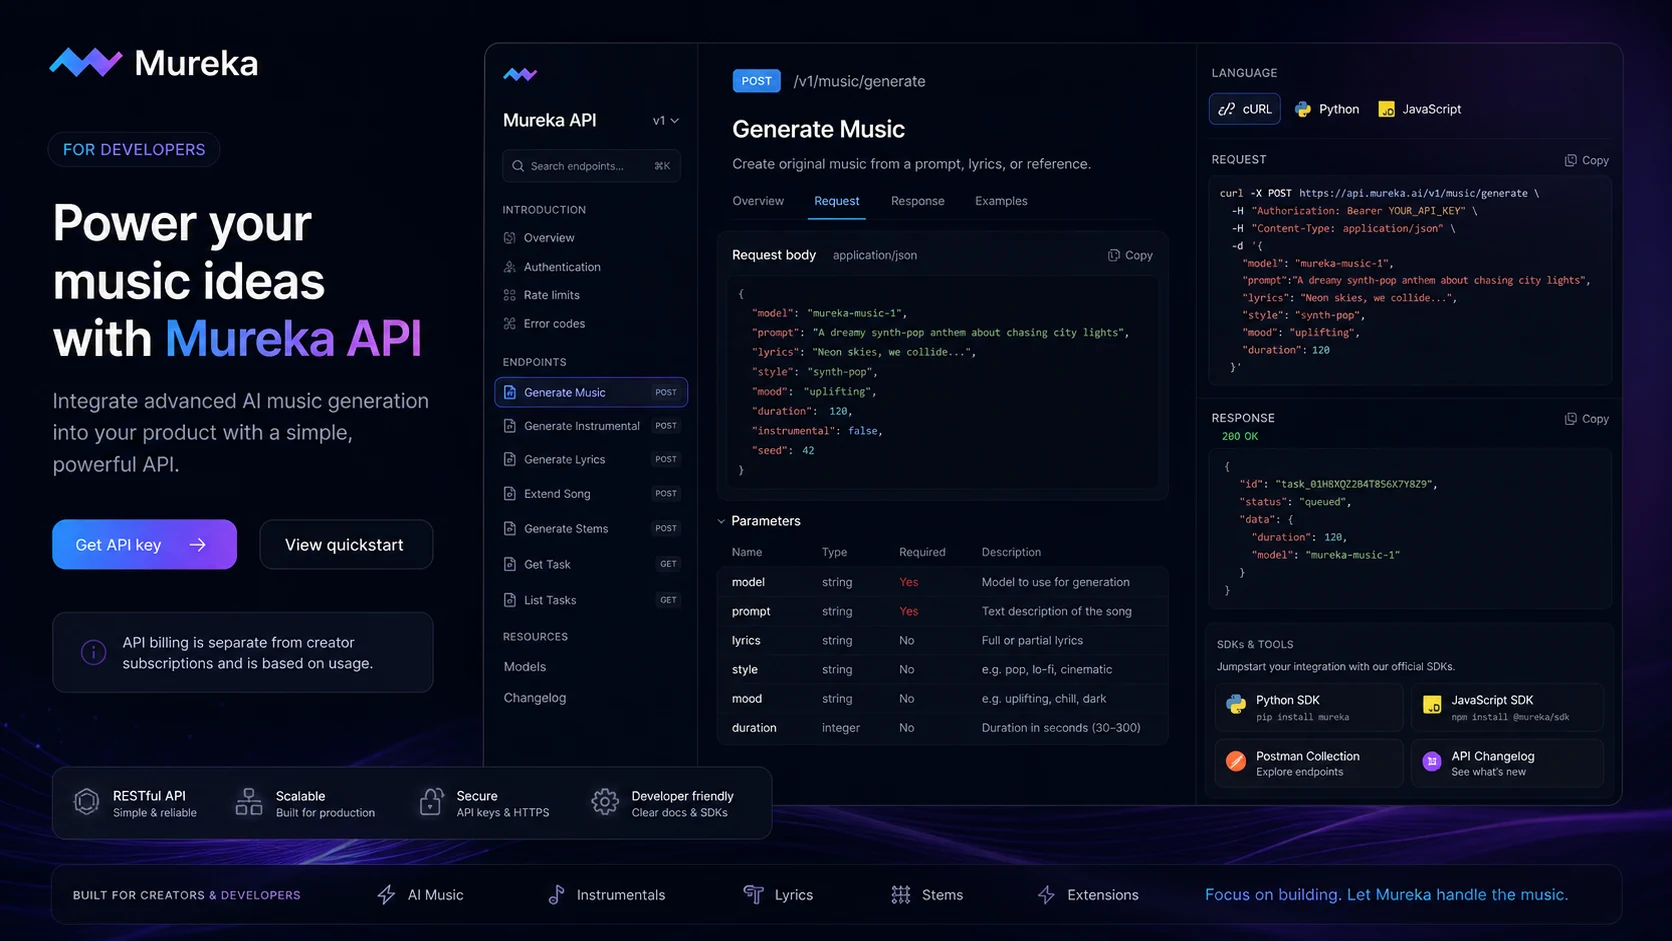The height and width of the screenshot is (941, 1672).
Task: Click the Instrumentals music note icon
Action: [556, 895]
